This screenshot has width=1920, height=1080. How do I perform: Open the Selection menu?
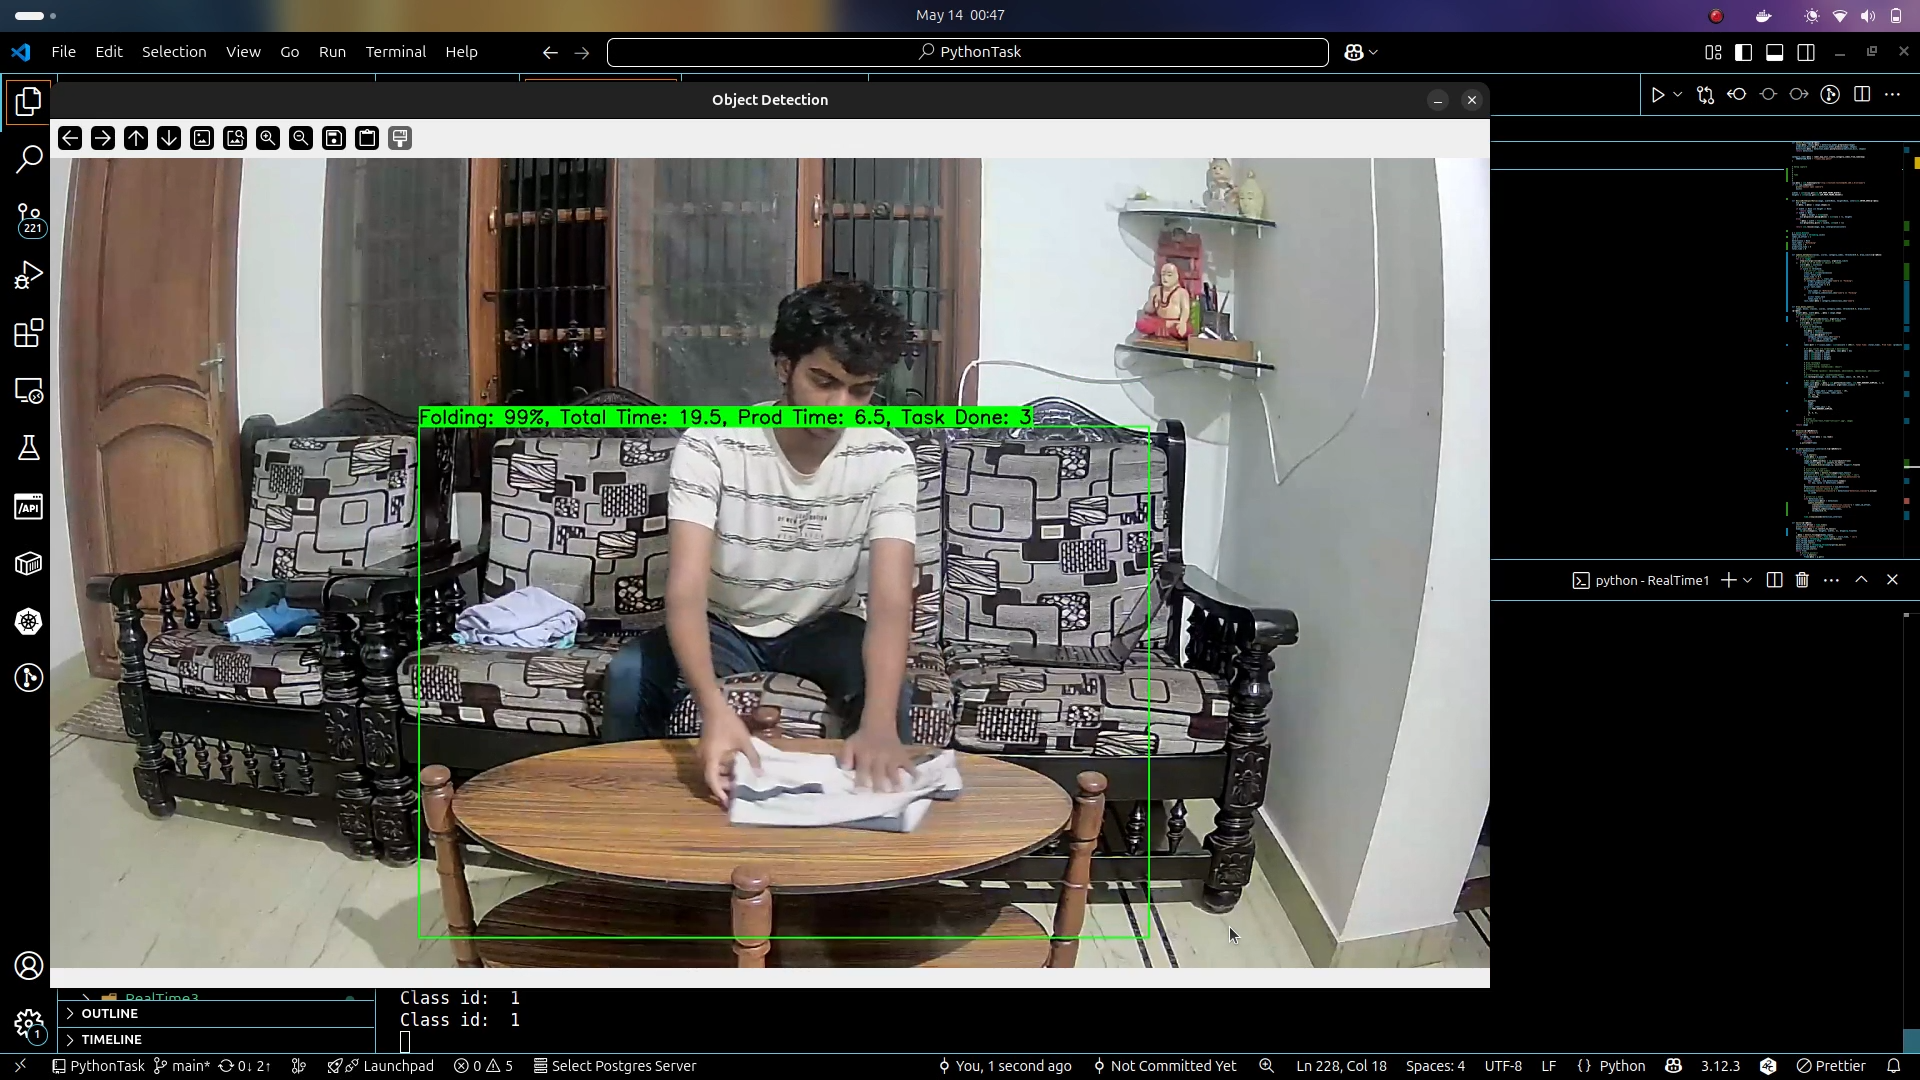[x=174, y=52]
